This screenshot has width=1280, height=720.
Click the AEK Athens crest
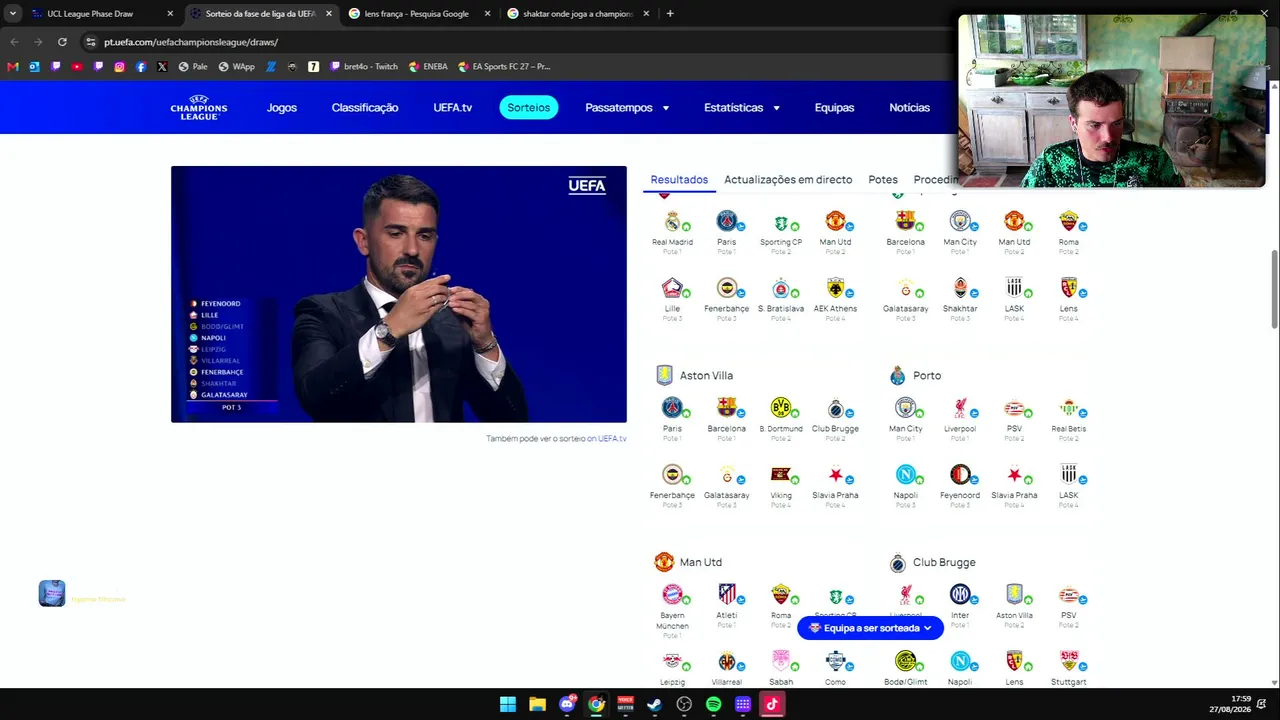coord(835,288)
